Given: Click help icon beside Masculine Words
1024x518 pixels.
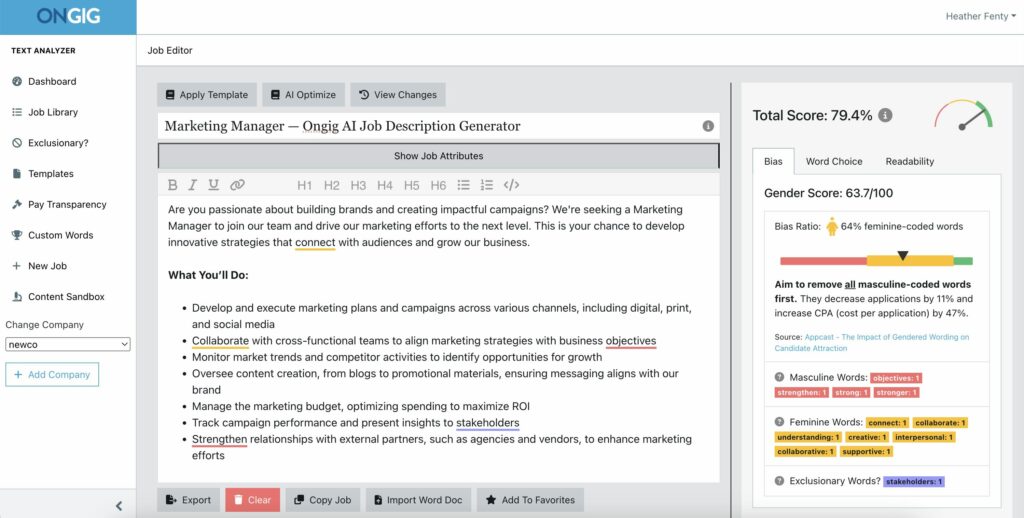Looking at the screenshot, I should pyautogui.click(x=779, y=378).
